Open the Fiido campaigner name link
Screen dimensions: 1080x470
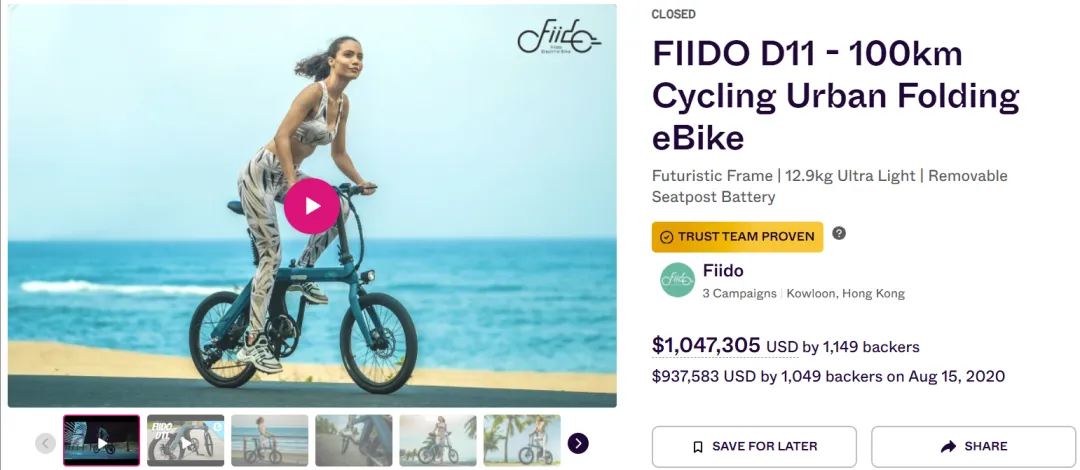(x=723, y=271)
